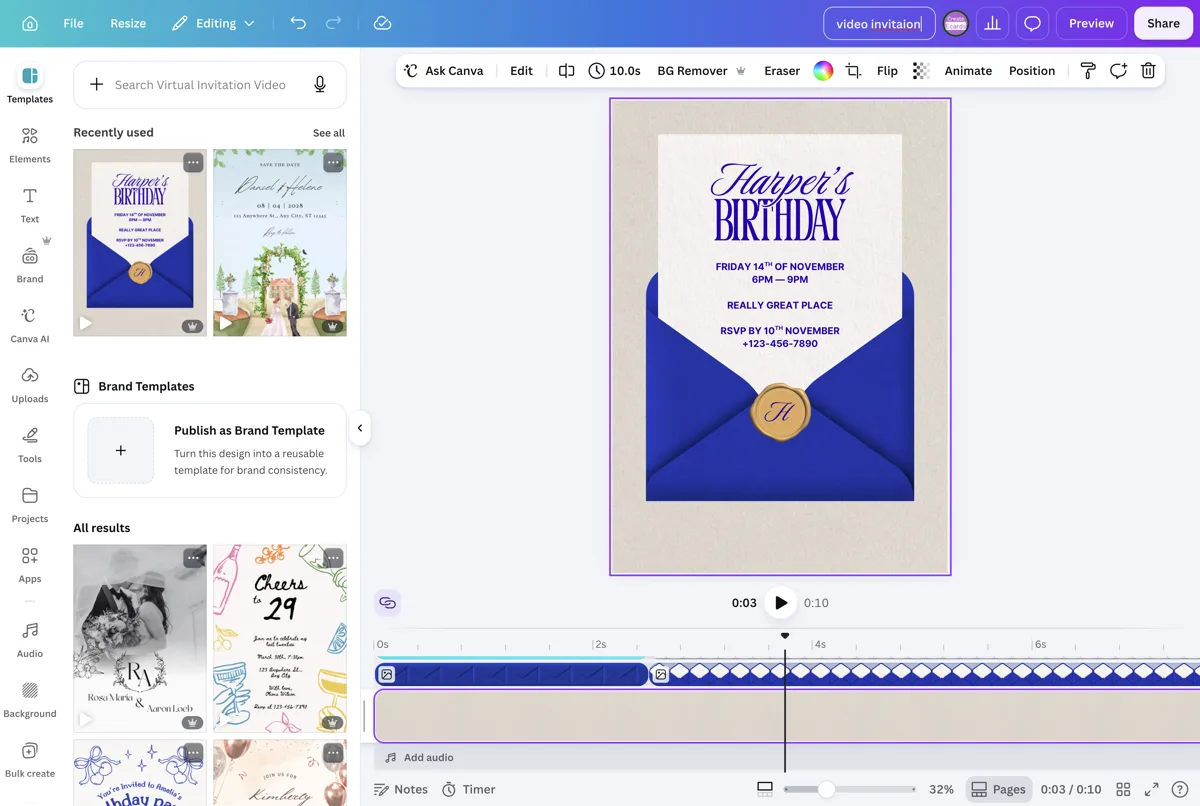Redo the last action

[334, 23]
